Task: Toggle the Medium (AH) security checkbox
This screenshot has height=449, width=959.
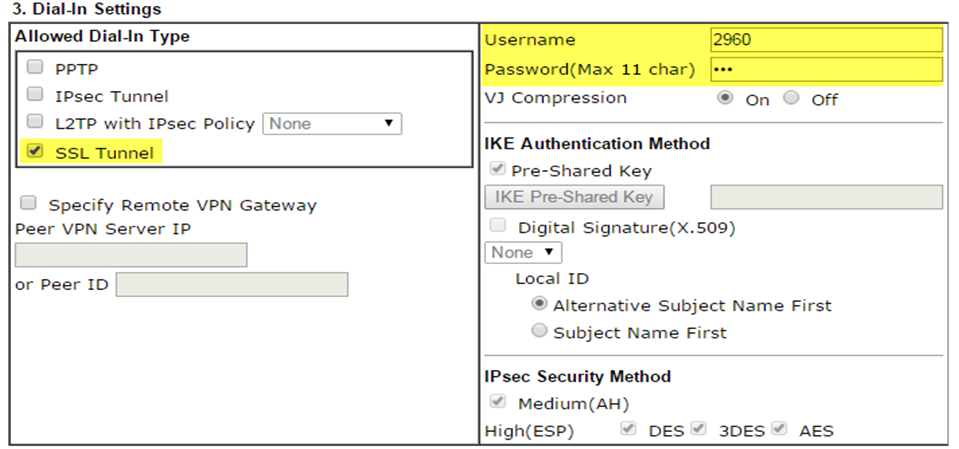Action: tap(498, 403)
